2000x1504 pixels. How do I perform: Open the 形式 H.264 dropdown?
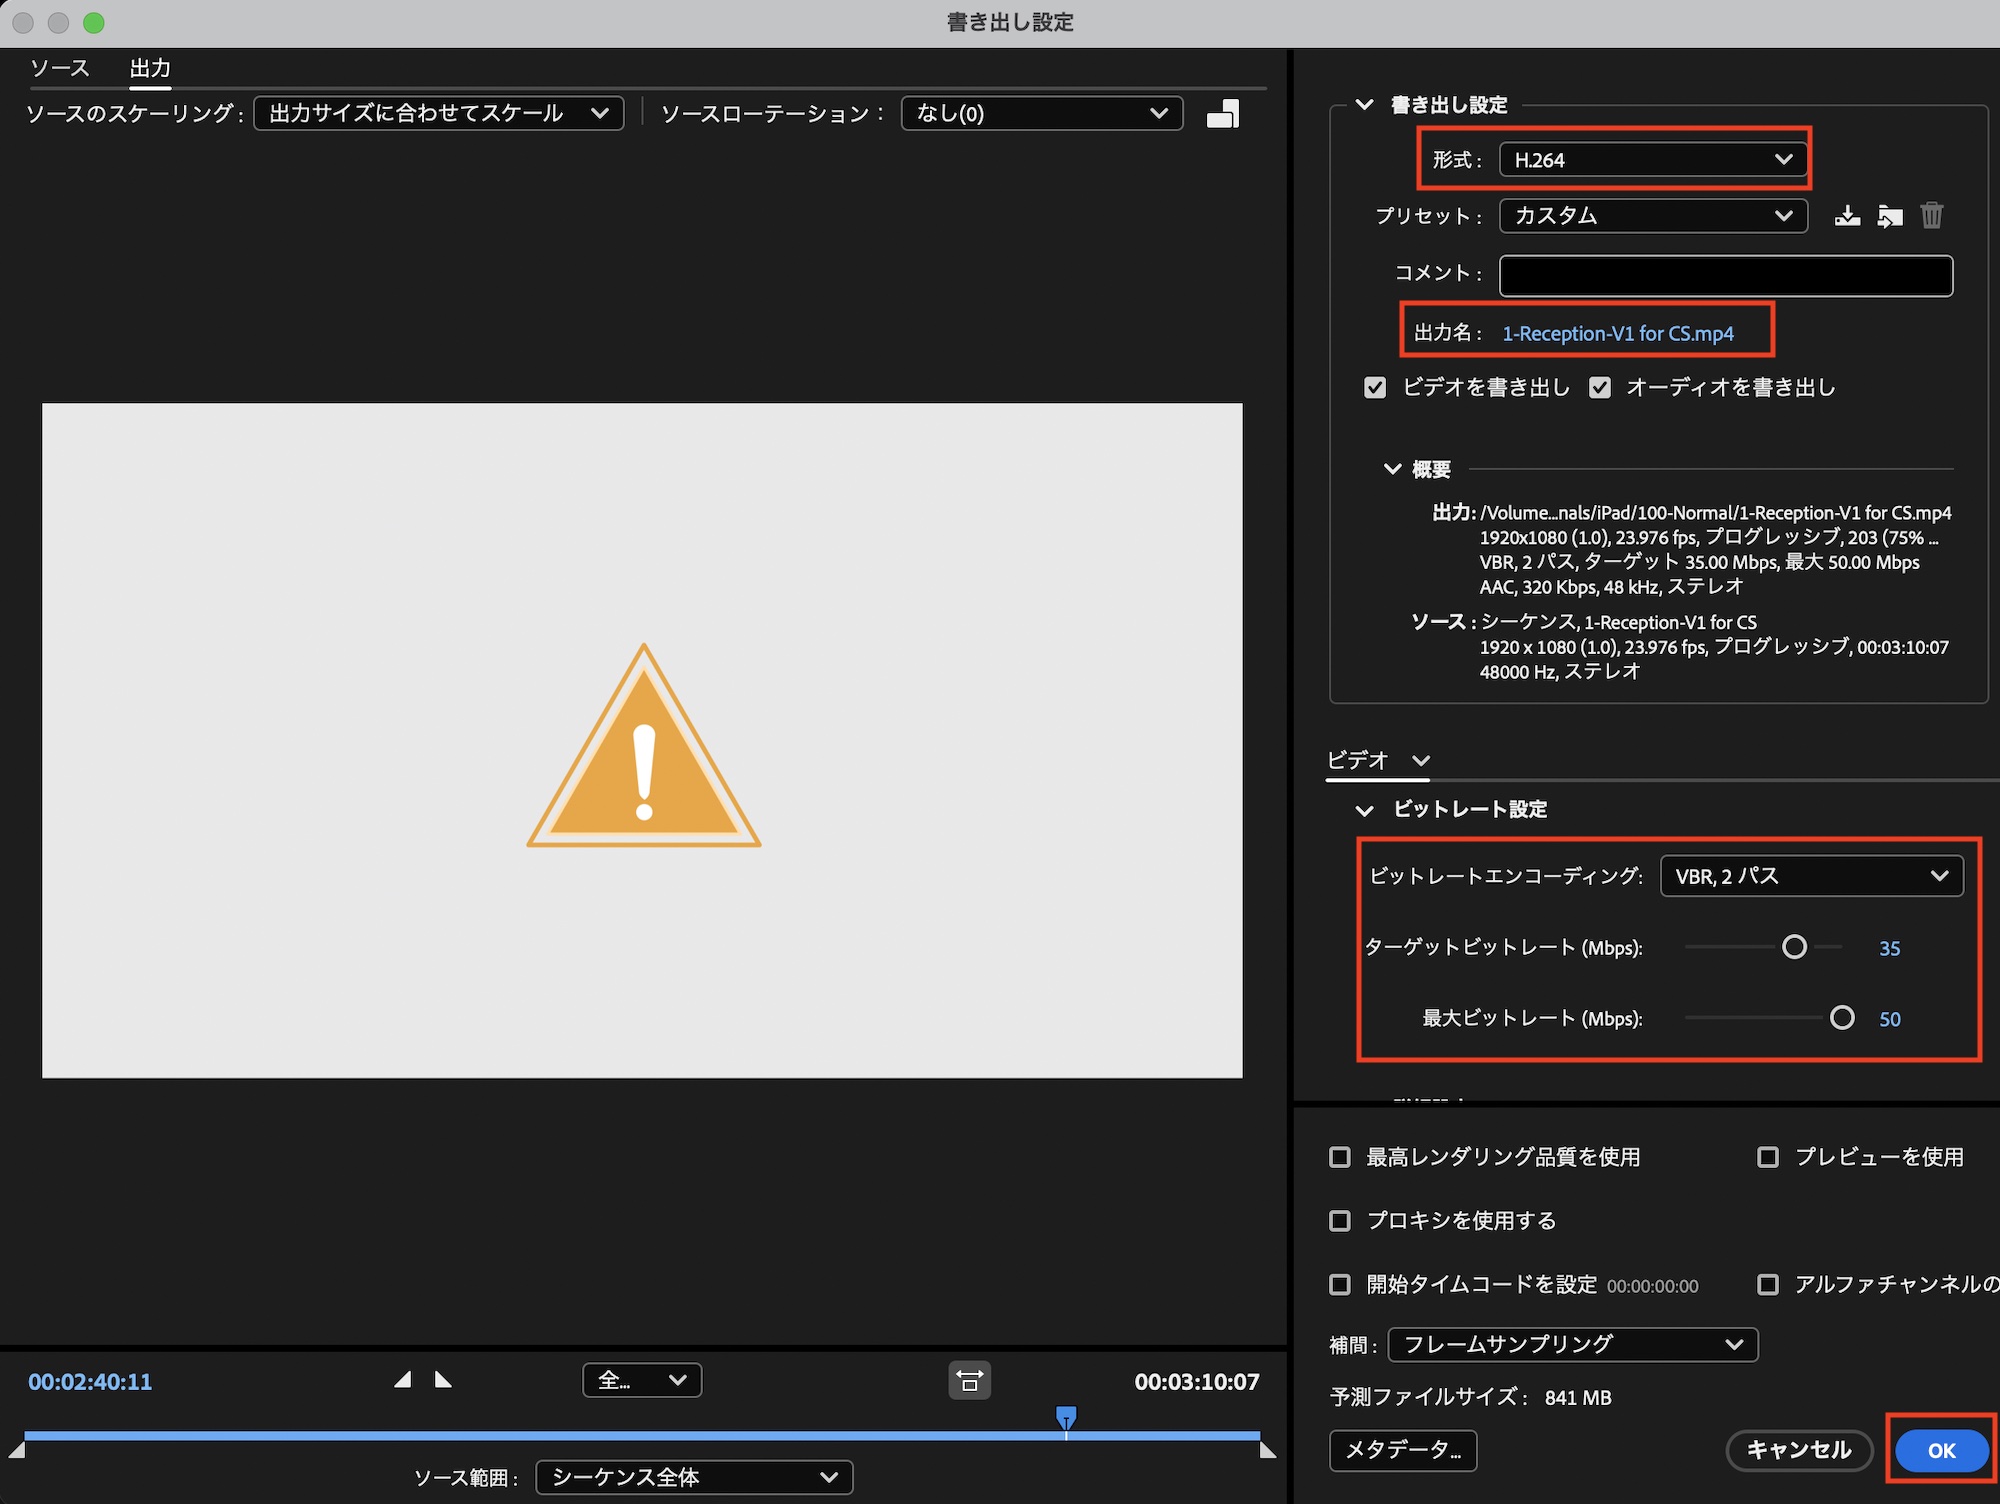[1652, 160]
